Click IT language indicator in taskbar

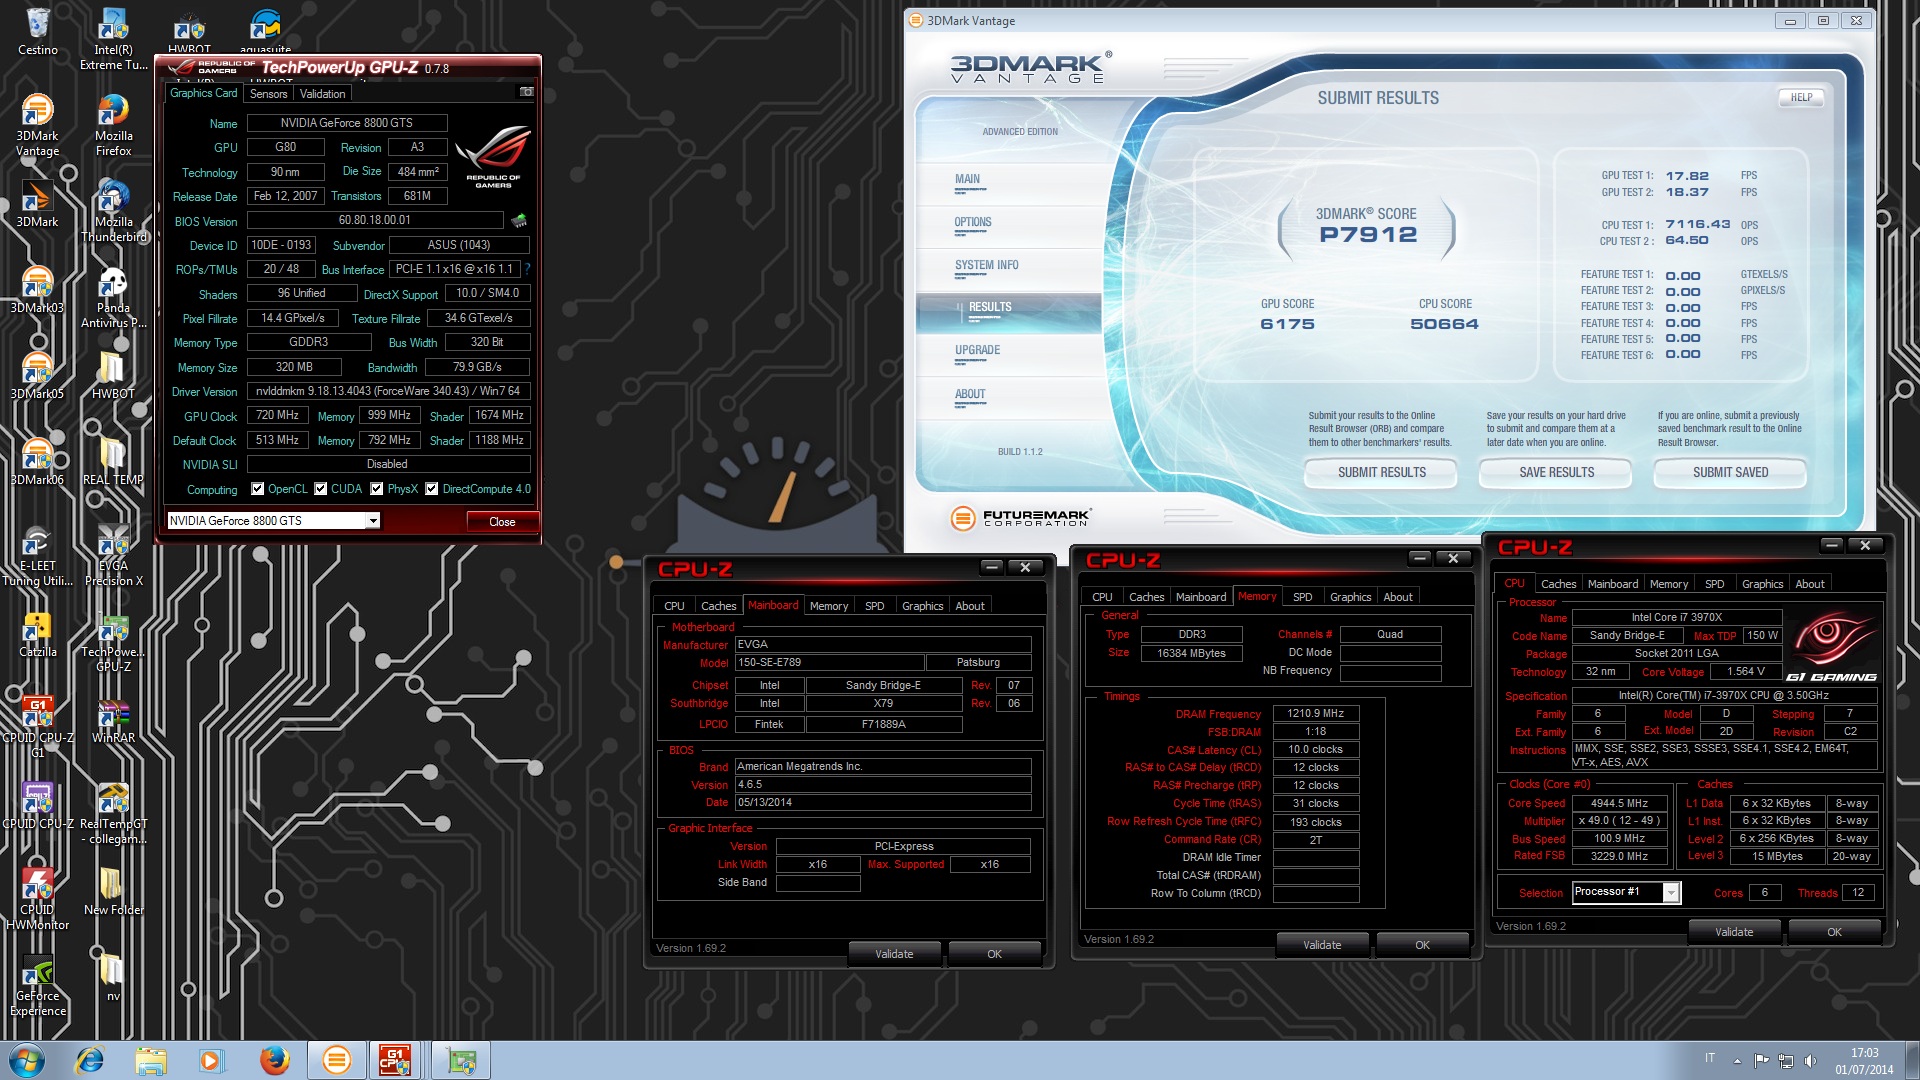coord(1710,1058)
